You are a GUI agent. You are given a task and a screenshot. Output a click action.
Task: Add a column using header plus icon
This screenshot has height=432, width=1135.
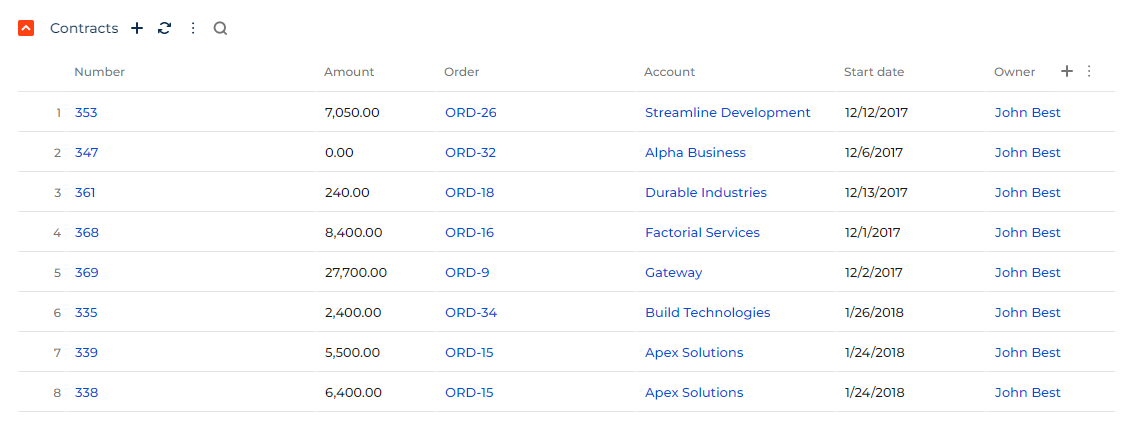click(x=1066, y=71)
